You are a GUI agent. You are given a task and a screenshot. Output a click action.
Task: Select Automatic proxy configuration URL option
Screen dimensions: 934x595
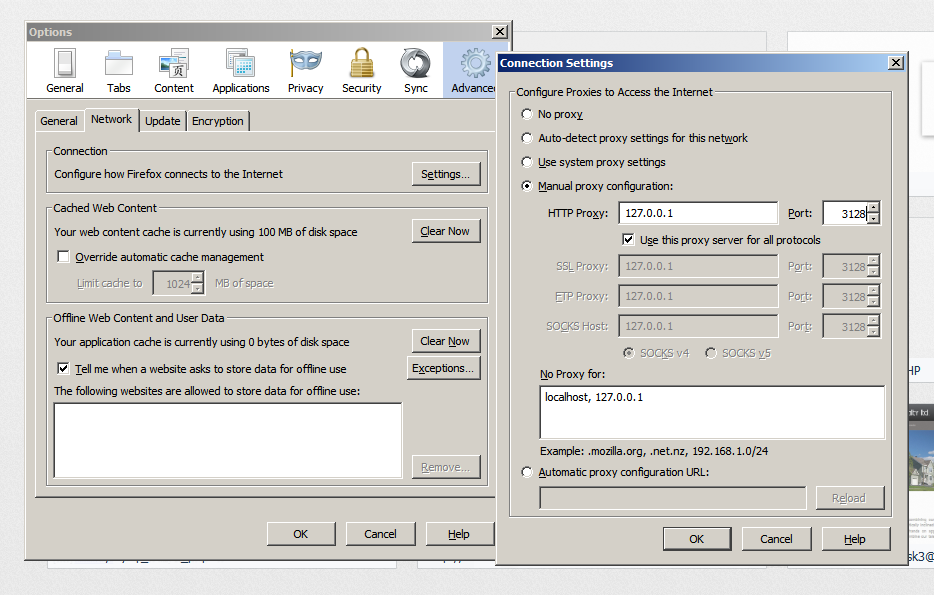(x=527, y=472)
